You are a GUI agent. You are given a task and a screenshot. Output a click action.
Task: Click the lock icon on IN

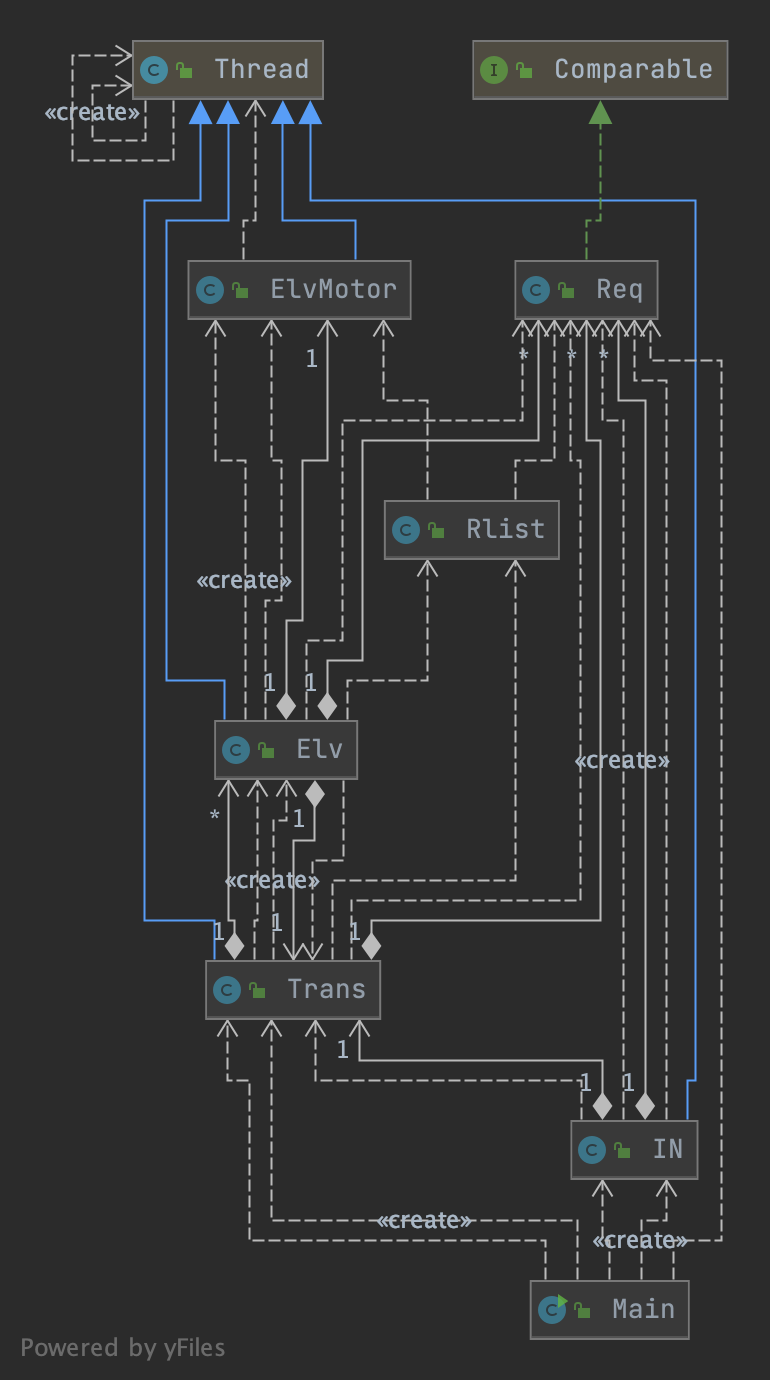pos(622,1150)
